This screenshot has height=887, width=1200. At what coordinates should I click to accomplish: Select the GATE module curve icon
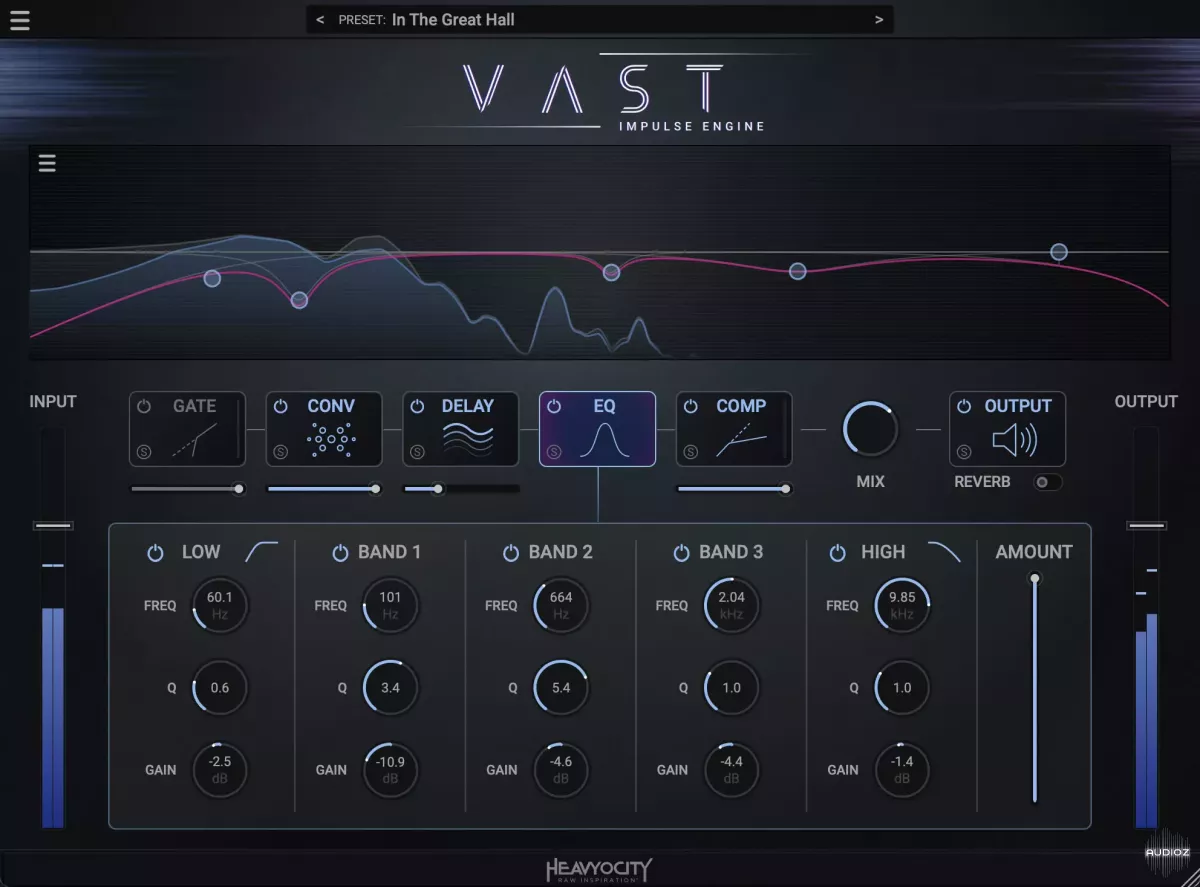[194, 440]
